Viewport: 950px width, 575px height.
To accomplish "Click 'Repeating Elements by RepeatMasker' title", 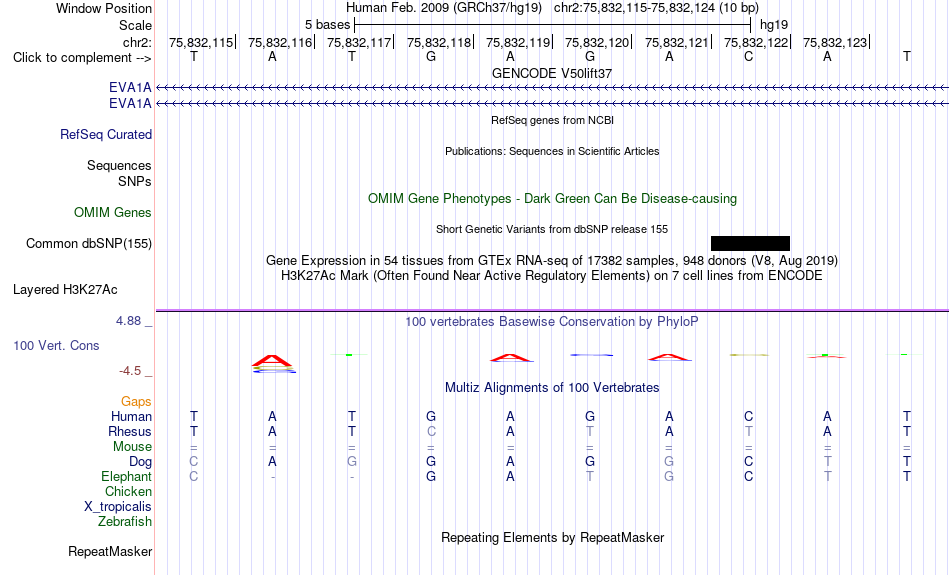I will point(552,537).
